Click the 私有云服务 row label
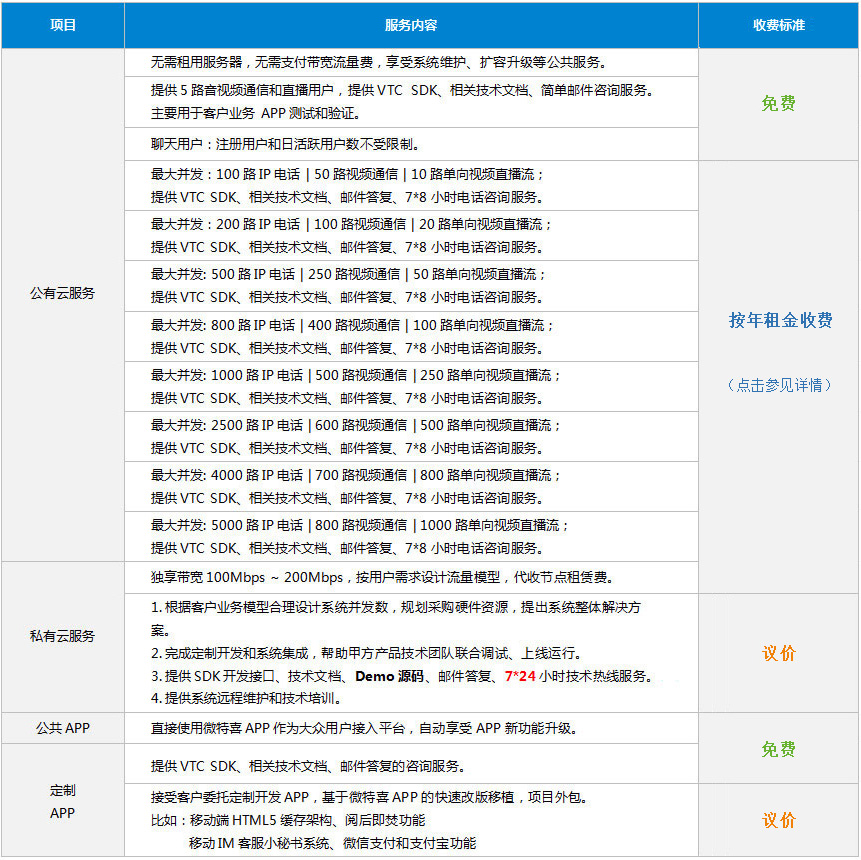861x860 pixels. click(x=63, y=636)
